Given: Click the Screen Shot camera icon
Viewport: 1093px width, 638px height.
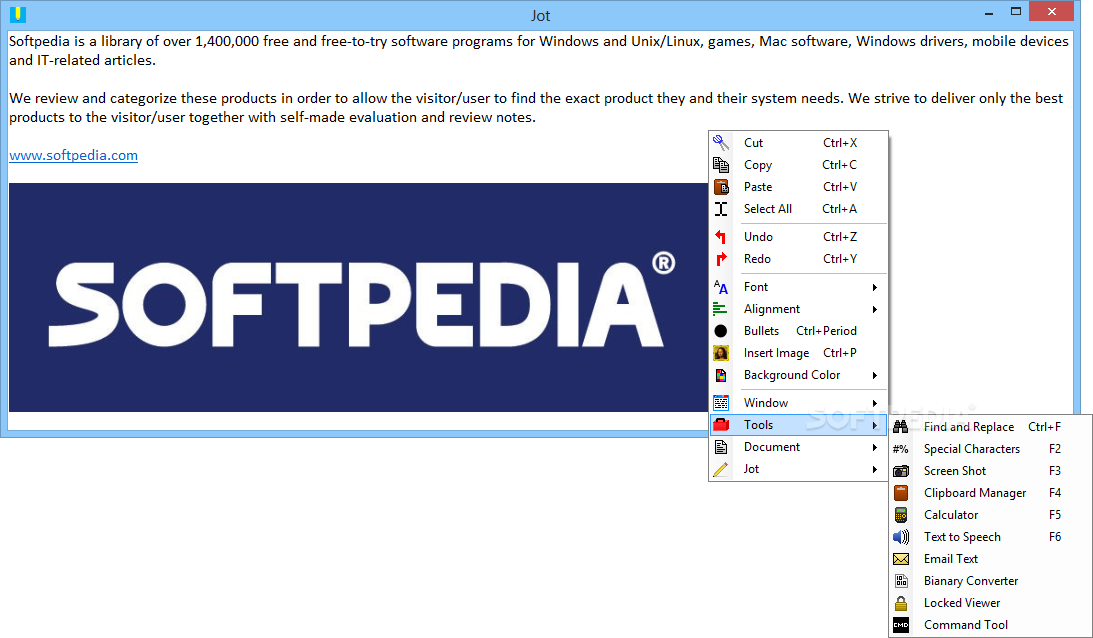Looking at the screenshot, I should [x=901, y=471].
